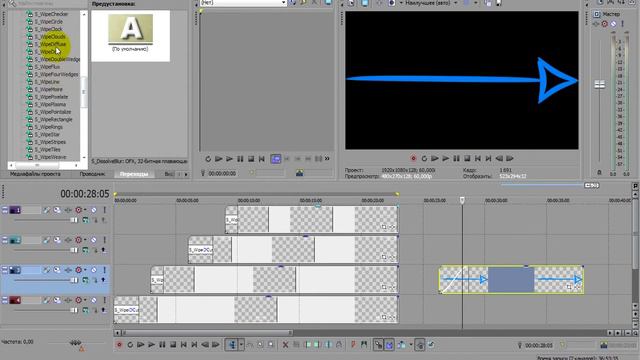Screen dimensions: 640x360
Task: Stop playback in video preview window
Action: point(467,158)
